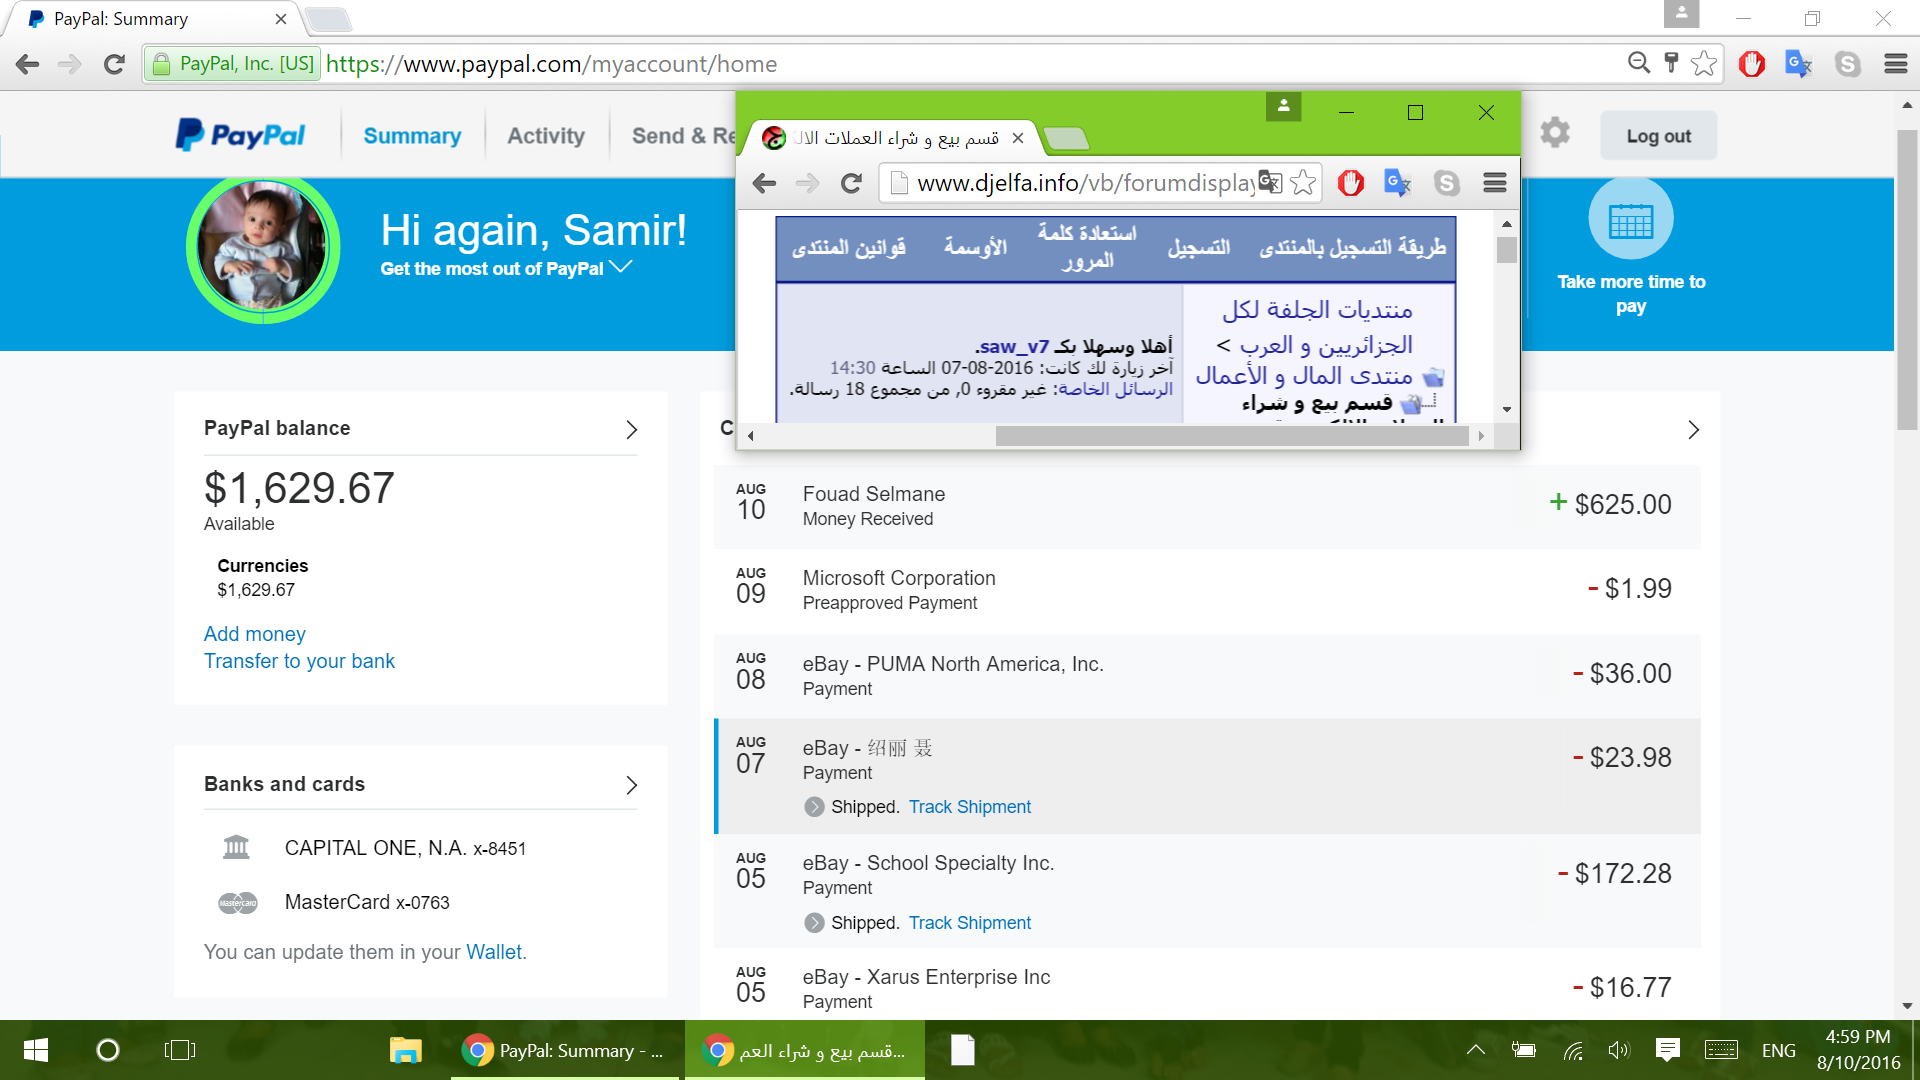Reload the PayPal page in main browser

(114, 64)
